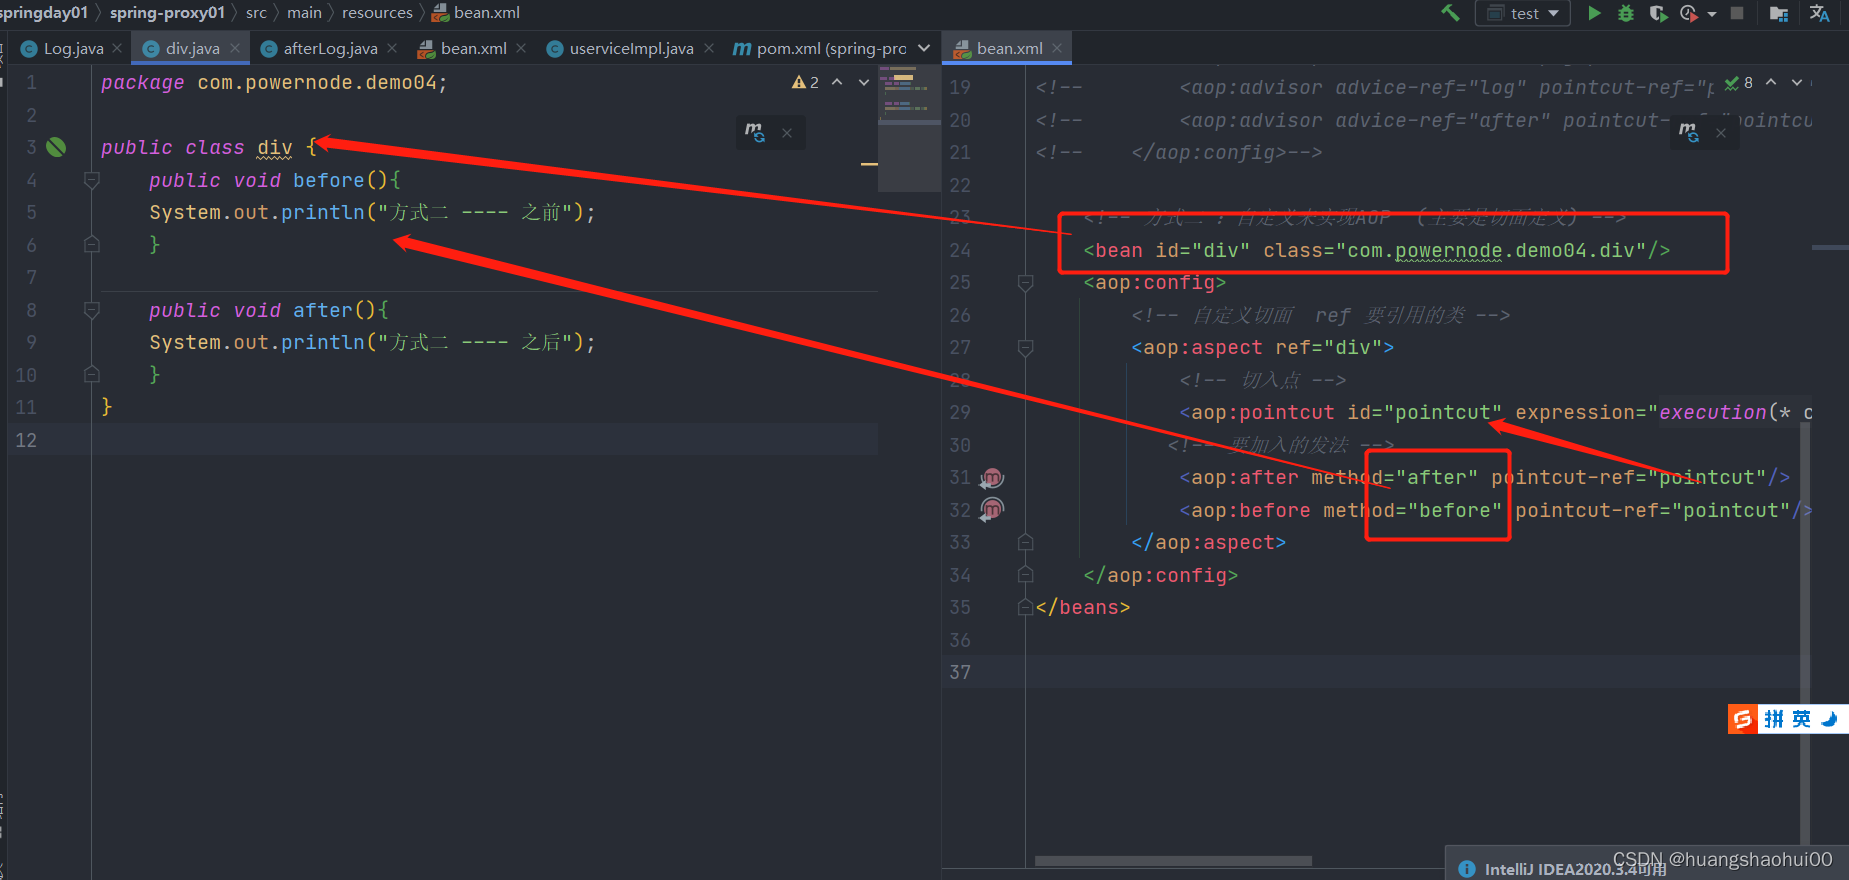Image resolution: width=1849 pixels, height=880 pixels.
Task: Jump to next typo in right bean.xml
Action: coord(1797,82)
